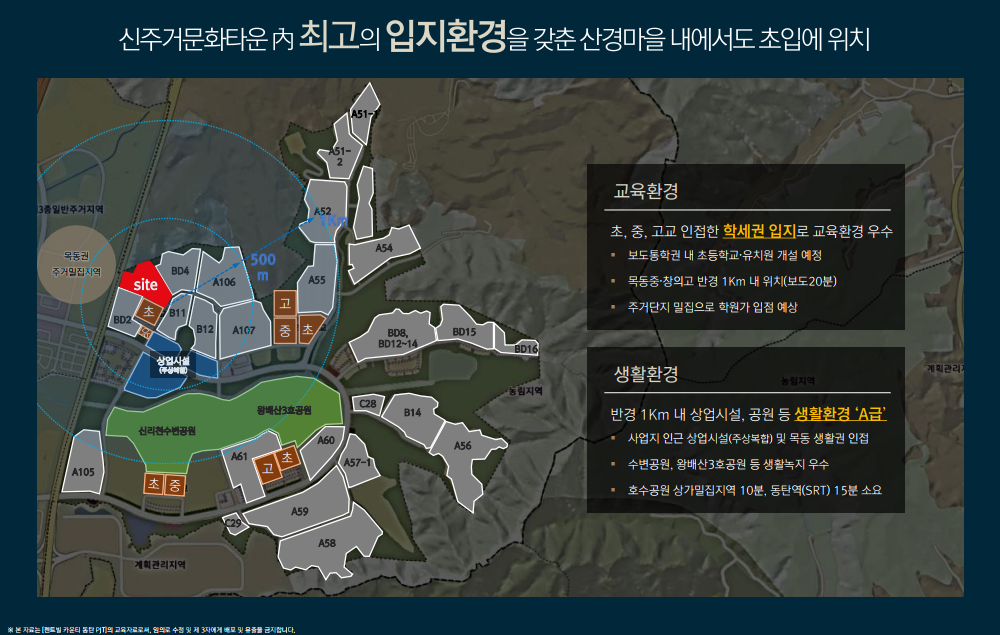Click the A107 block label
Image resolution: width=1000 pixels, height=635 pixels.
(x=244, y=330)
